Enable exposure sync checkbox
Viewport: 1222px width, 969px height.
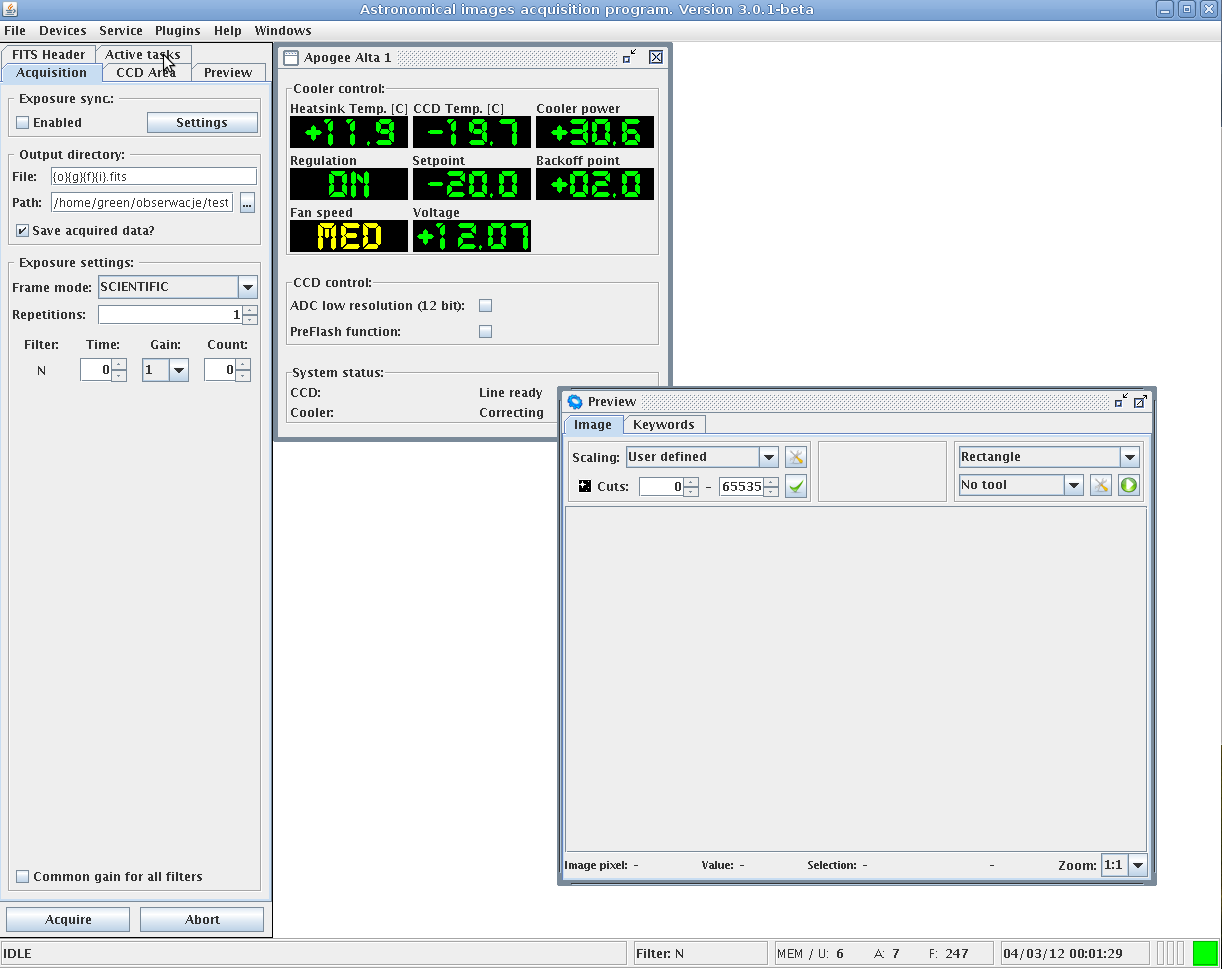point(23,123)
